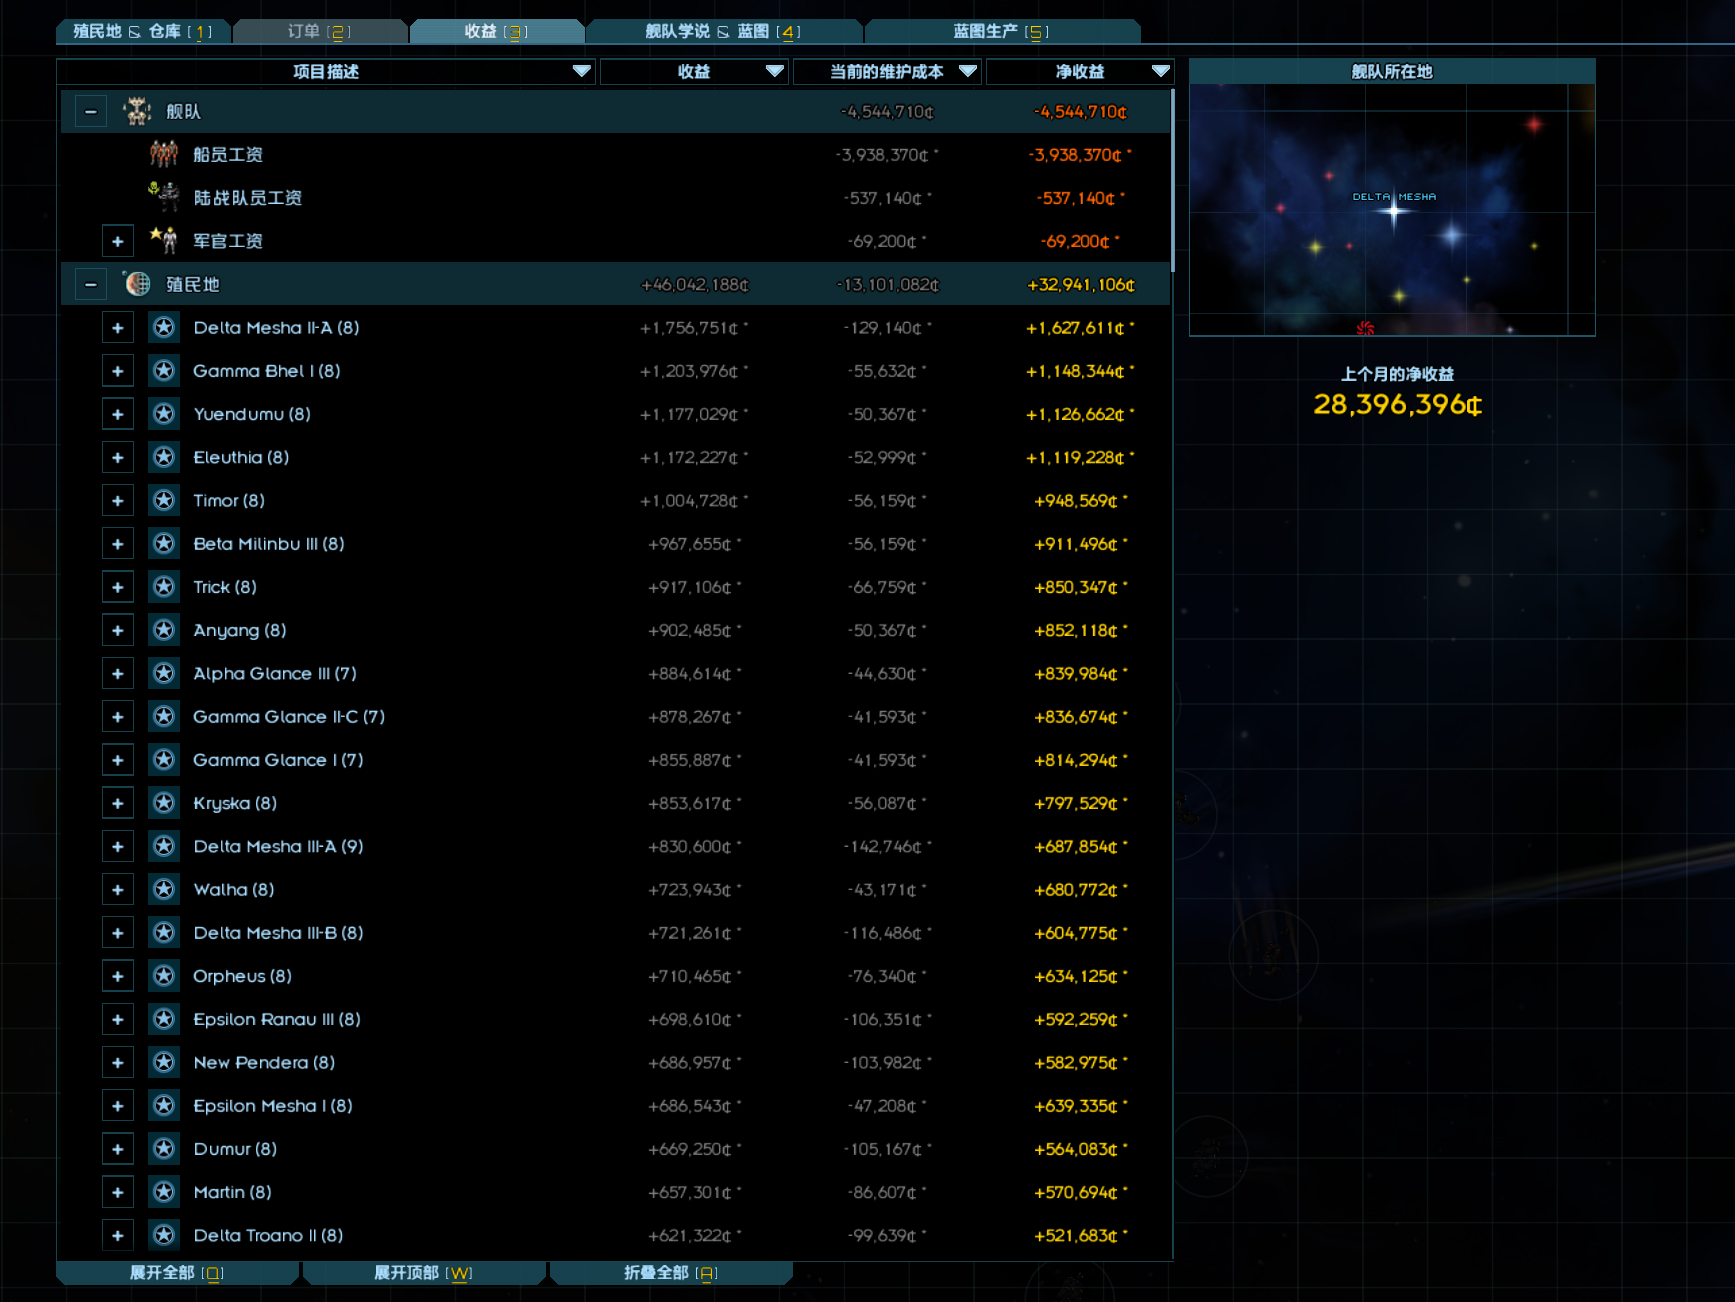Screen dimensions: 1735x1302
Task: Click the crew salary icon
Action: (x=164, y=154)
